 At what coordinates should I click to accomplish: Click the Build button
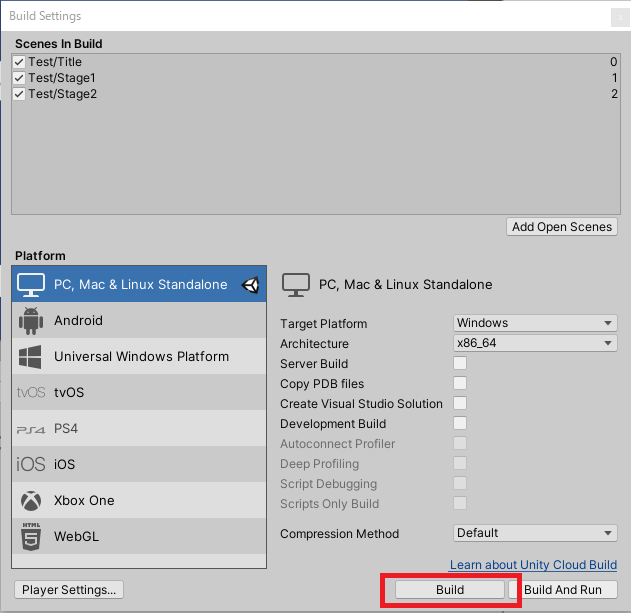click(450, 590)
